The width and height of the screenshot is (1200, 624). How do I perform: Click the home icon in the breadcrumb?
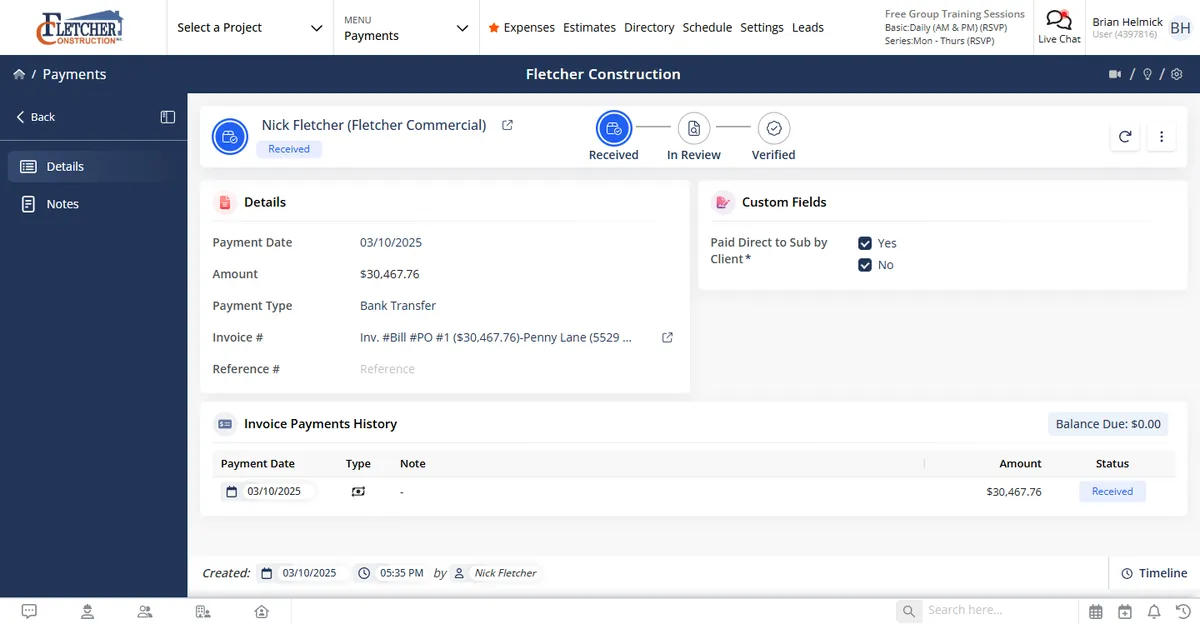pyautogui.click(x=19, y=74)
